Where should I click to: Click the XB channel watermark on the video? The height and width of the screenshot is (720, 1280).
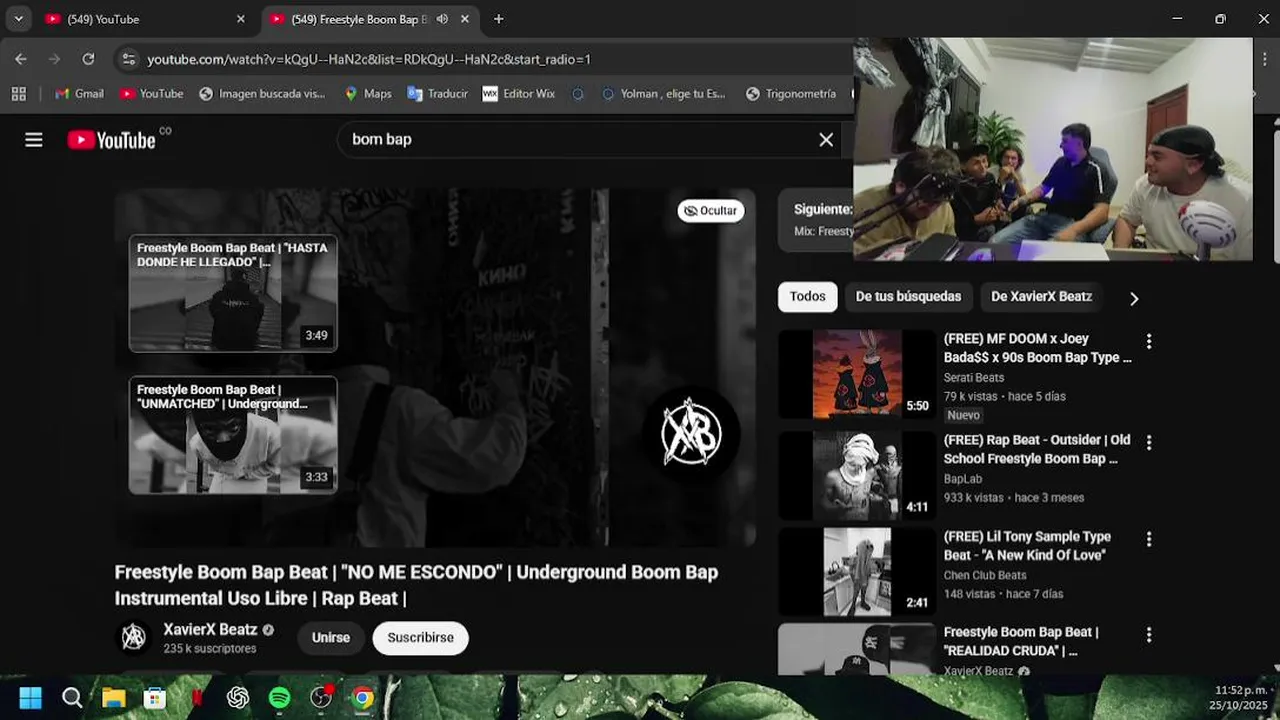pos(691,433)
